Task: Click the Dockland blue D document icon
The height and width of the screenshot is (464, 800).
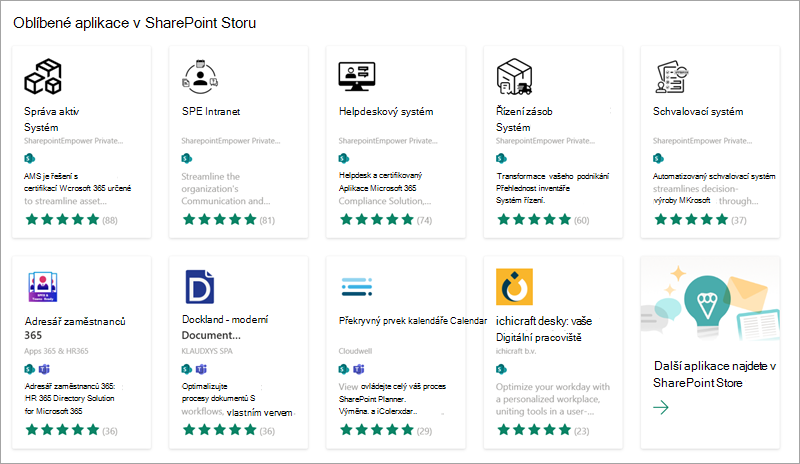Action: pos(199,287)
